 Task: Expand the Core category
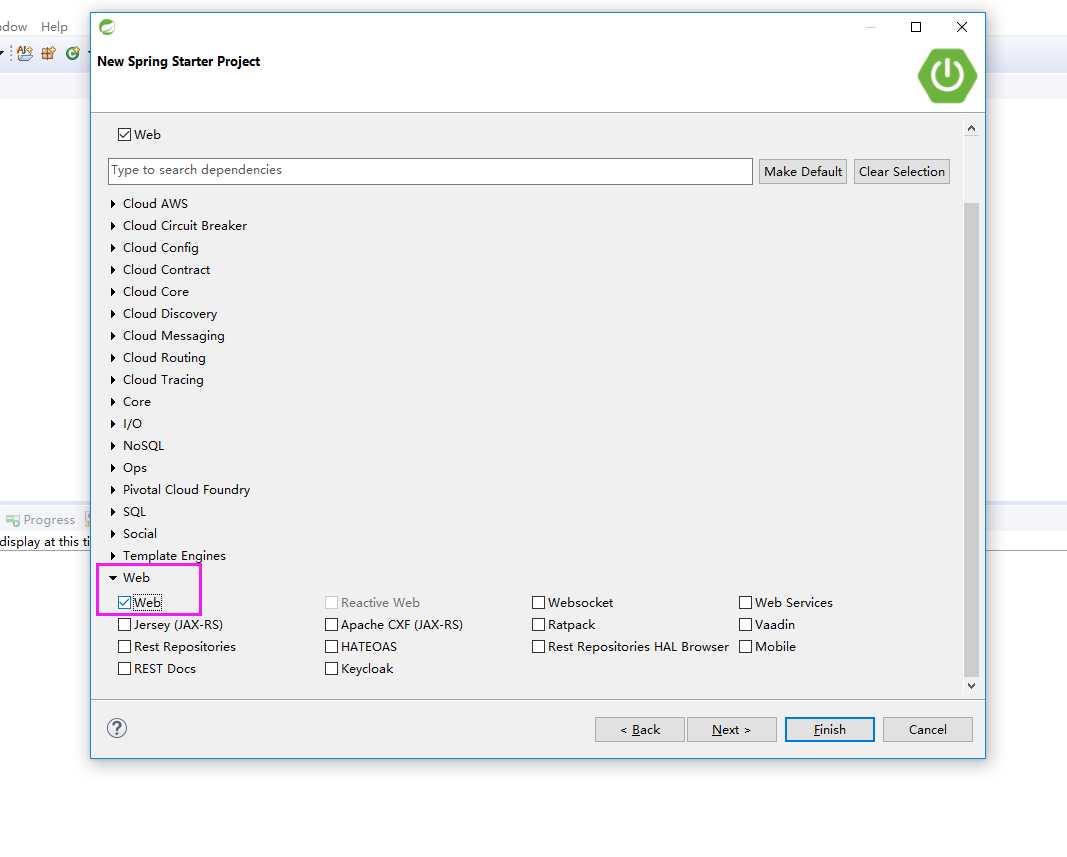(x=113, y=402)
